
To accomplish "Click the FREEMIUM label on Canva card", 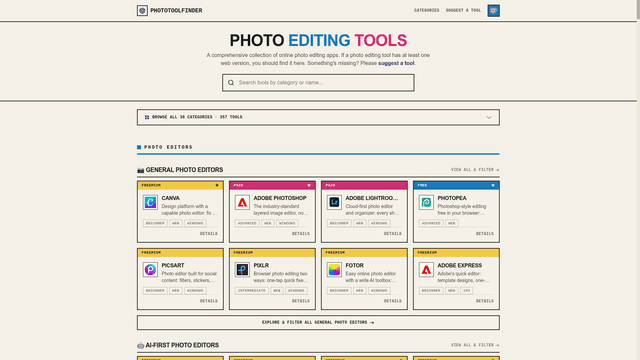I will click(x=151, y=185).
